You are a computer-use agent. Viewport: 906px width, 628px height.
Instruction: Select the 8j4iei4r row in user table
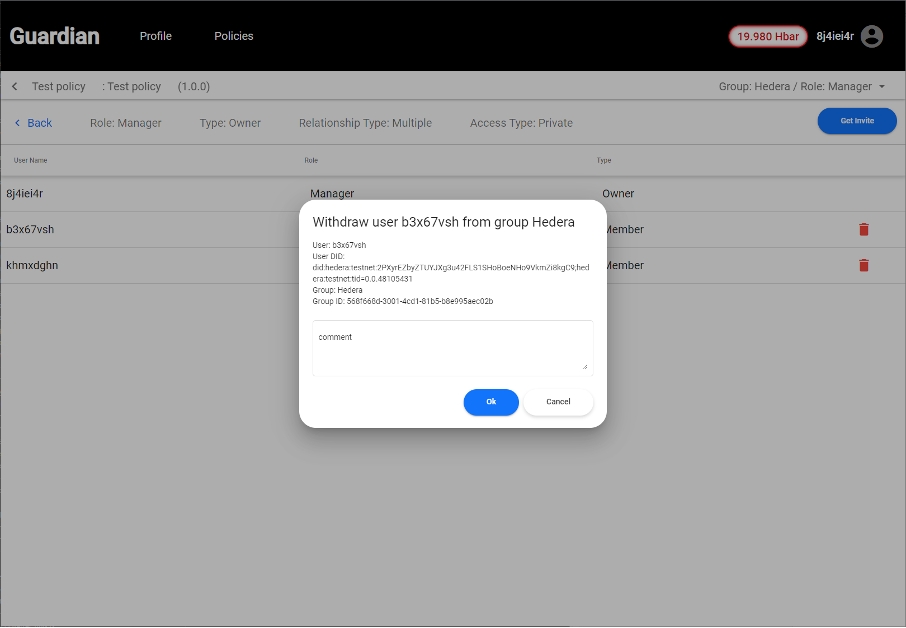click(x=150, y=193)
